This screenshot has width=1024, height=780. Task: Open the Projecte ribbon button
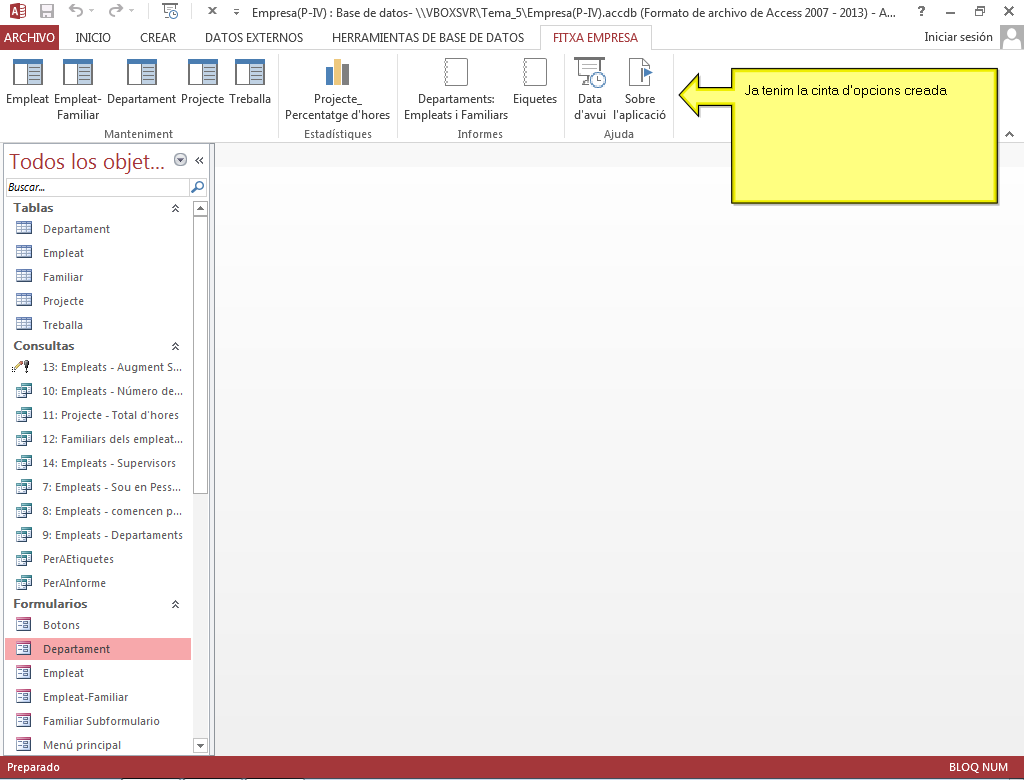pyautogui.click(x=202, y=82)
